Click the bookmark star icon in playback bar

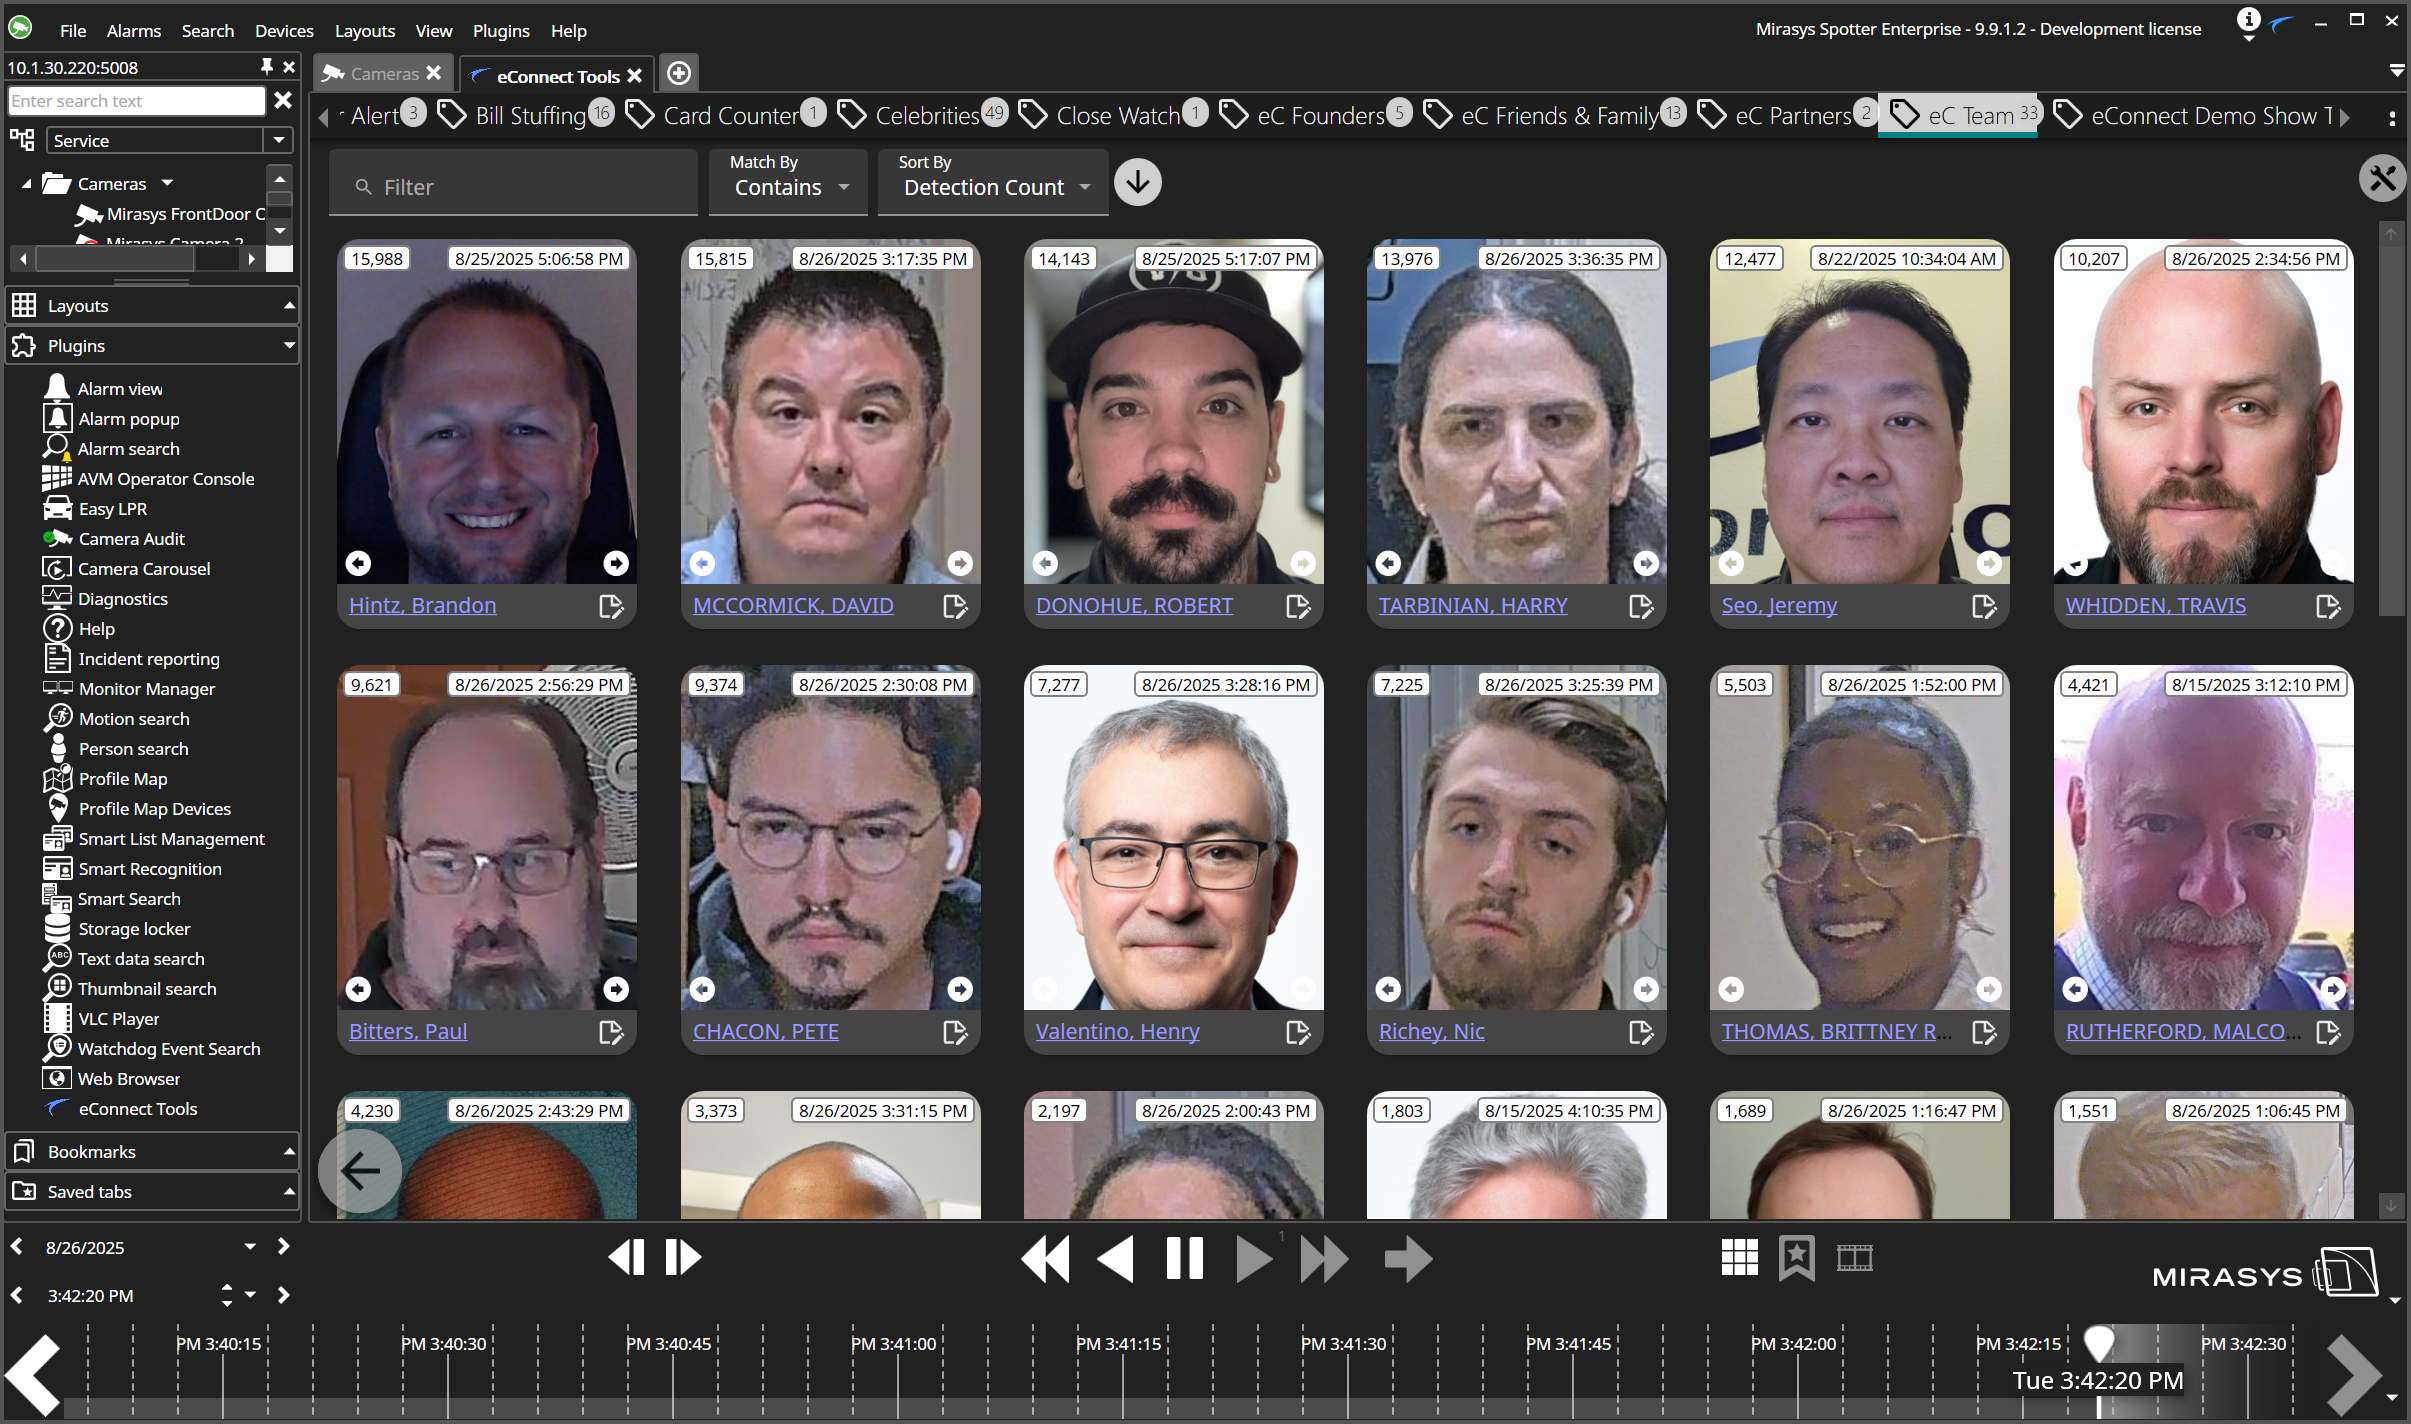tap(1796, 1258)
